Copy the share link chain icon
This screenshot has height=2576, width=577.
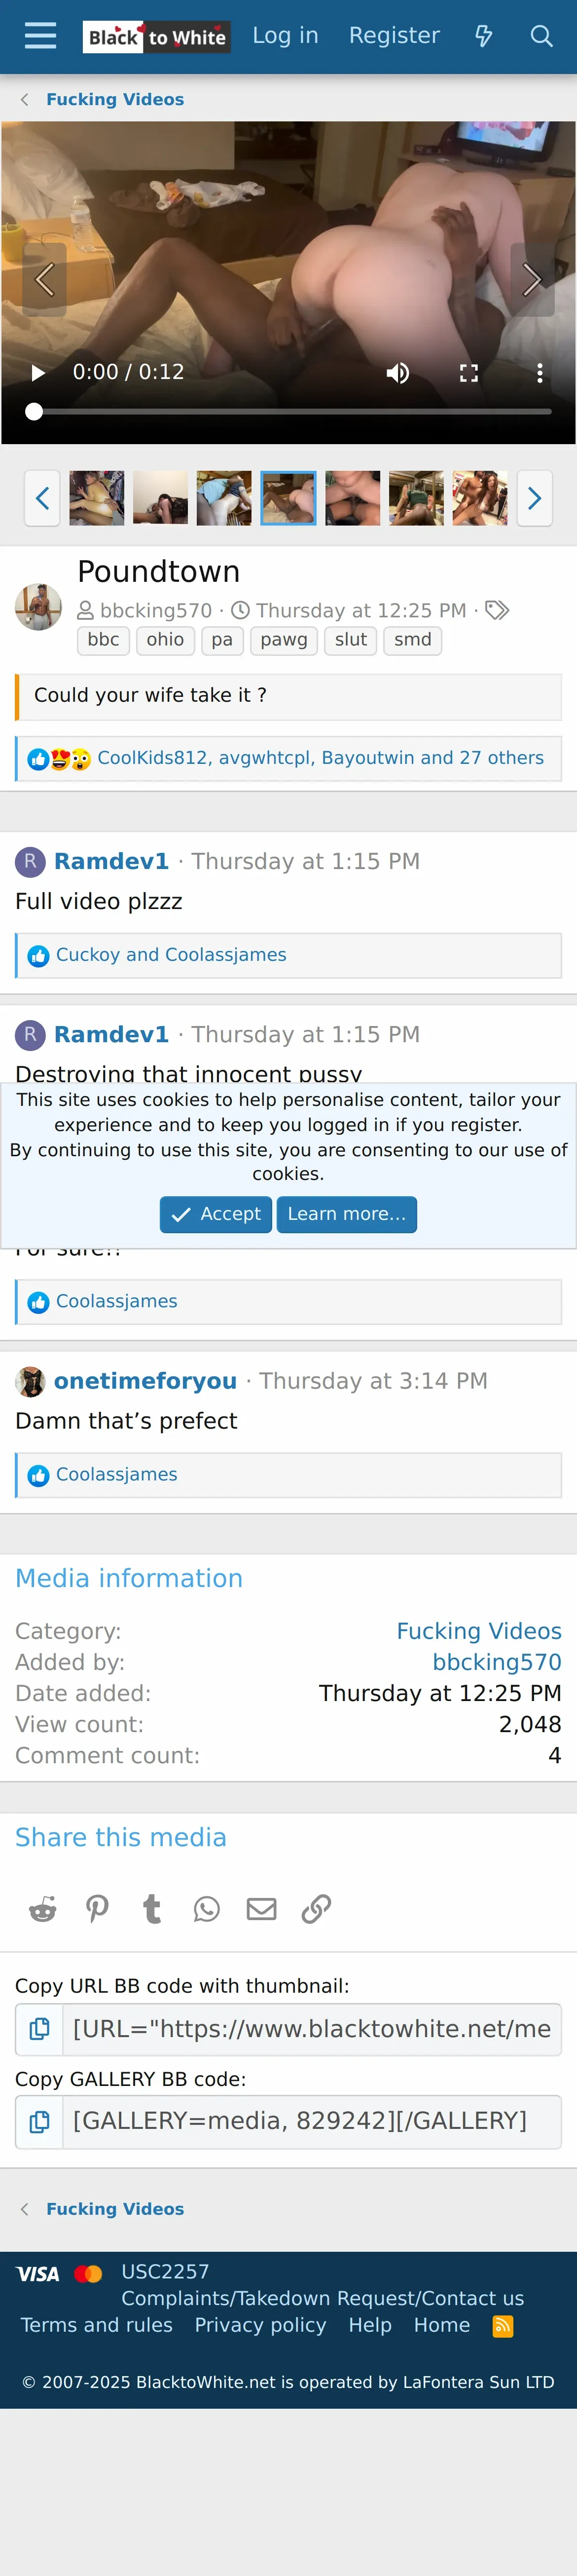[316, 1909]
